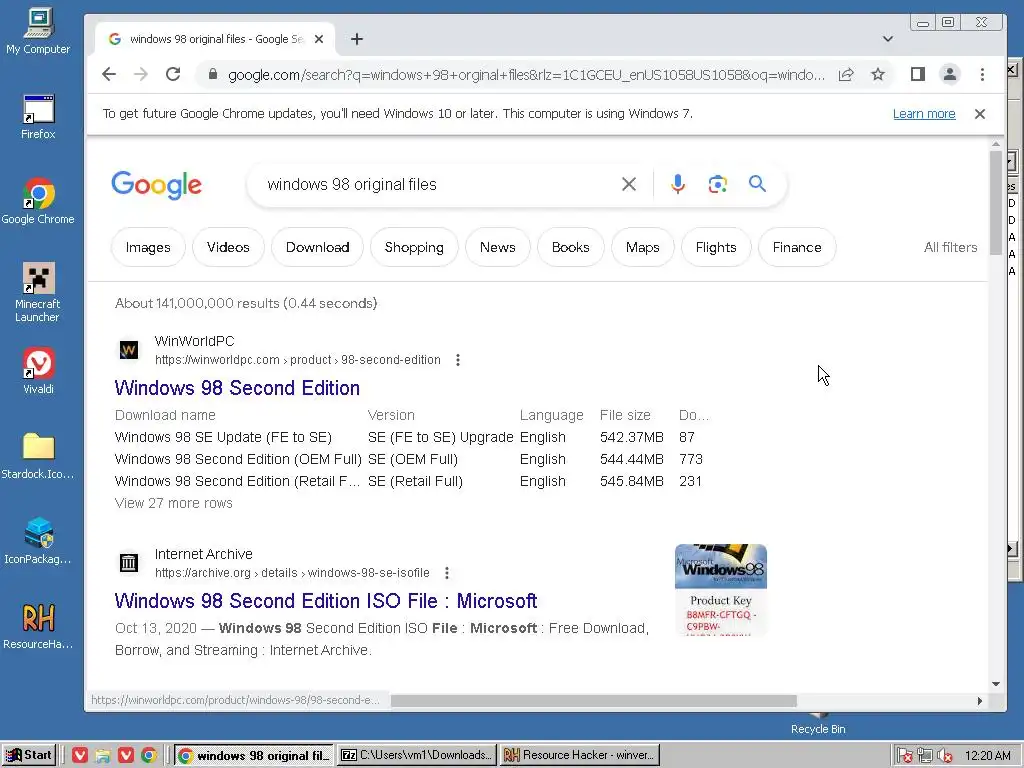Click the volume tray icon
The image size is (1024, 768).
pos(944,756)
